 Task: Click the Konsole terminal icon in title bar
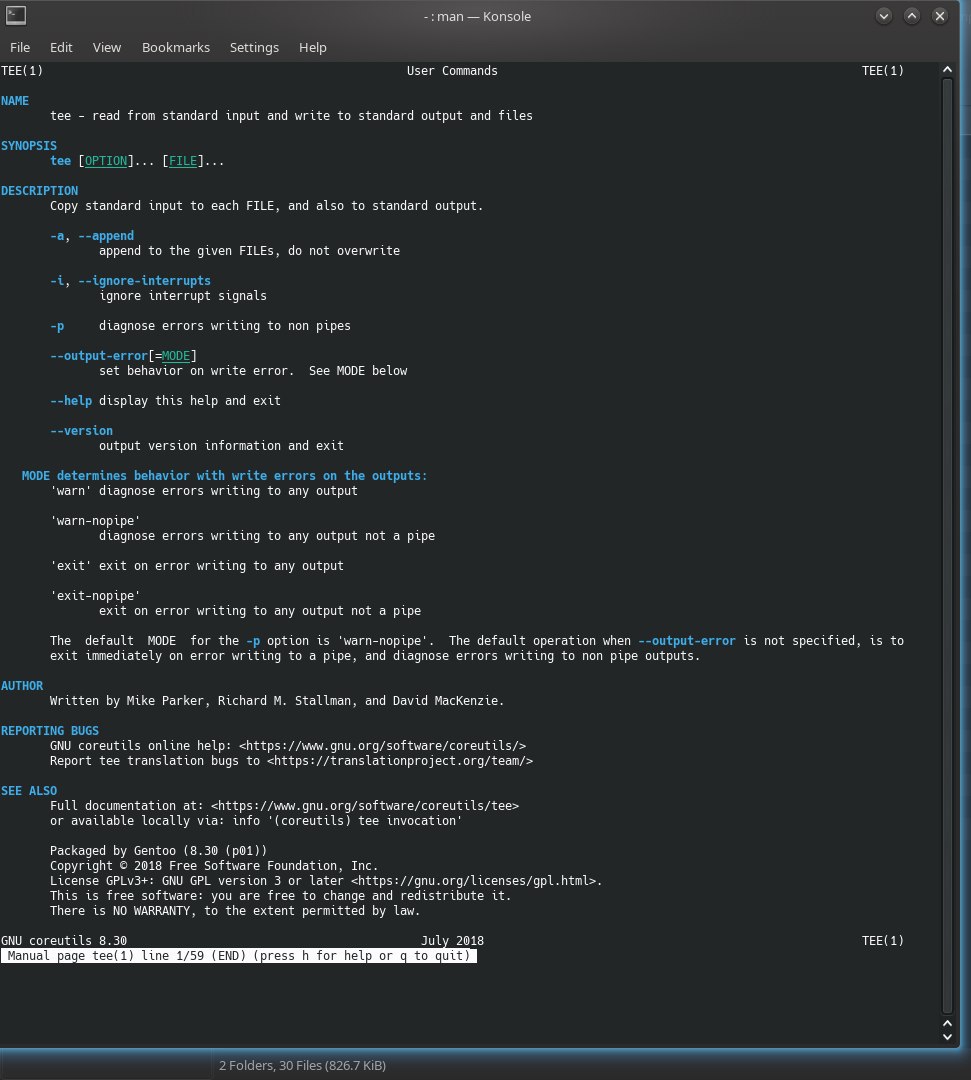[16, 16]
